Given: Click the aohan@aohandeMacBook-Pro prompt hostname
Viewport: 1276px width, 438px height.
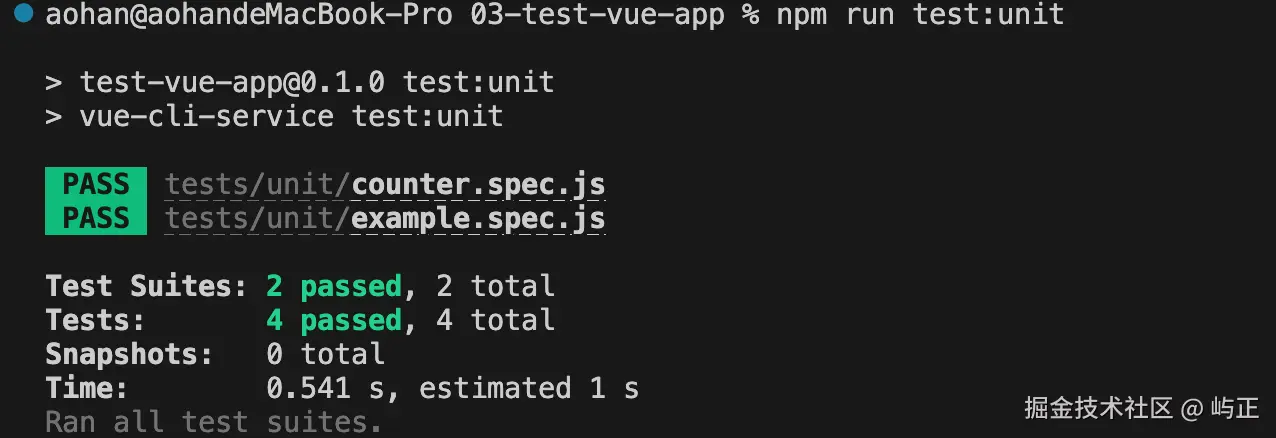Looking at the screenshot, I should pyautogui.click(x=248, y=16).
